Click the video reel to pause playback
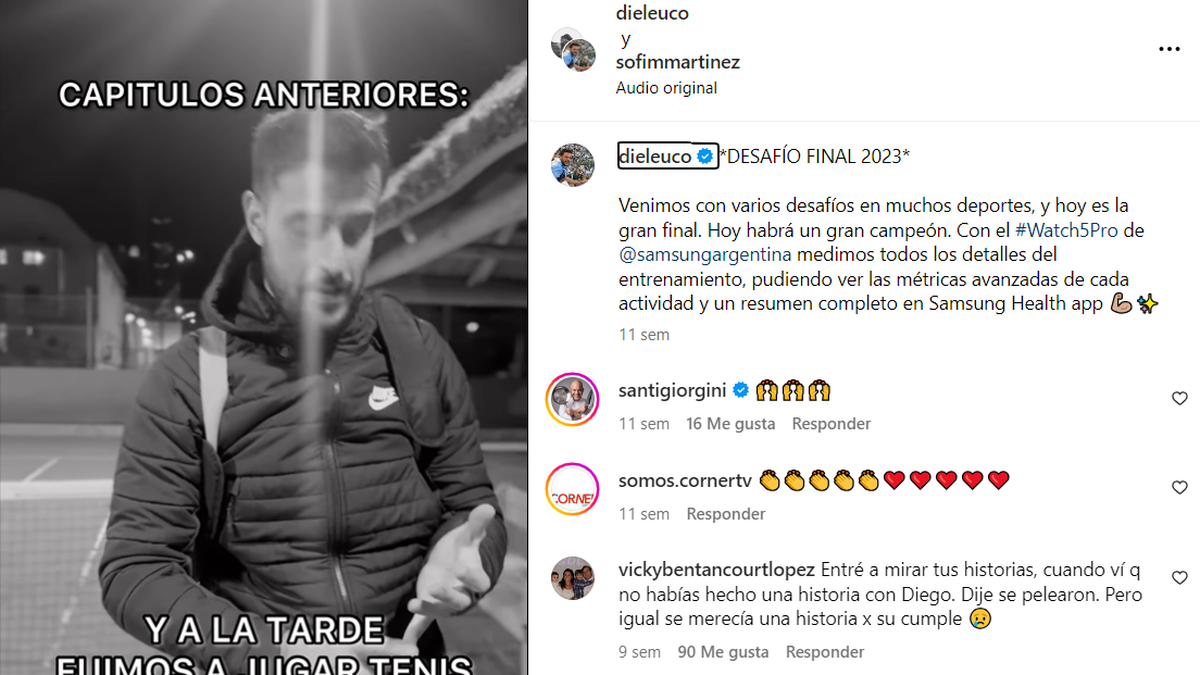The width and height of the screenshot is (1200, 675). coord(264,337)
